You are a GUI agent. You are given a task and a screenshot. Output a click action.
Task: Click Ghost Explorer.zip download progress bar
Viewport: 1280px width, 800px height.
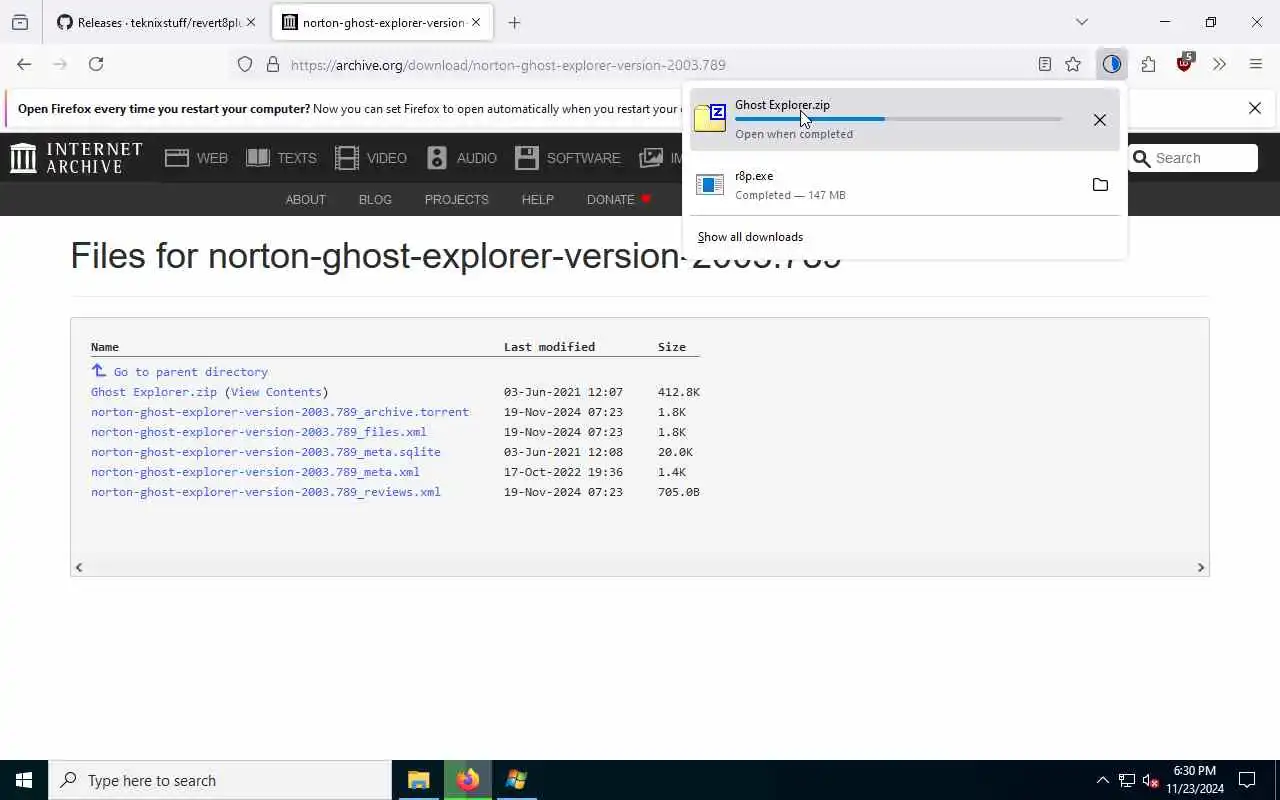tap(898, 119)
